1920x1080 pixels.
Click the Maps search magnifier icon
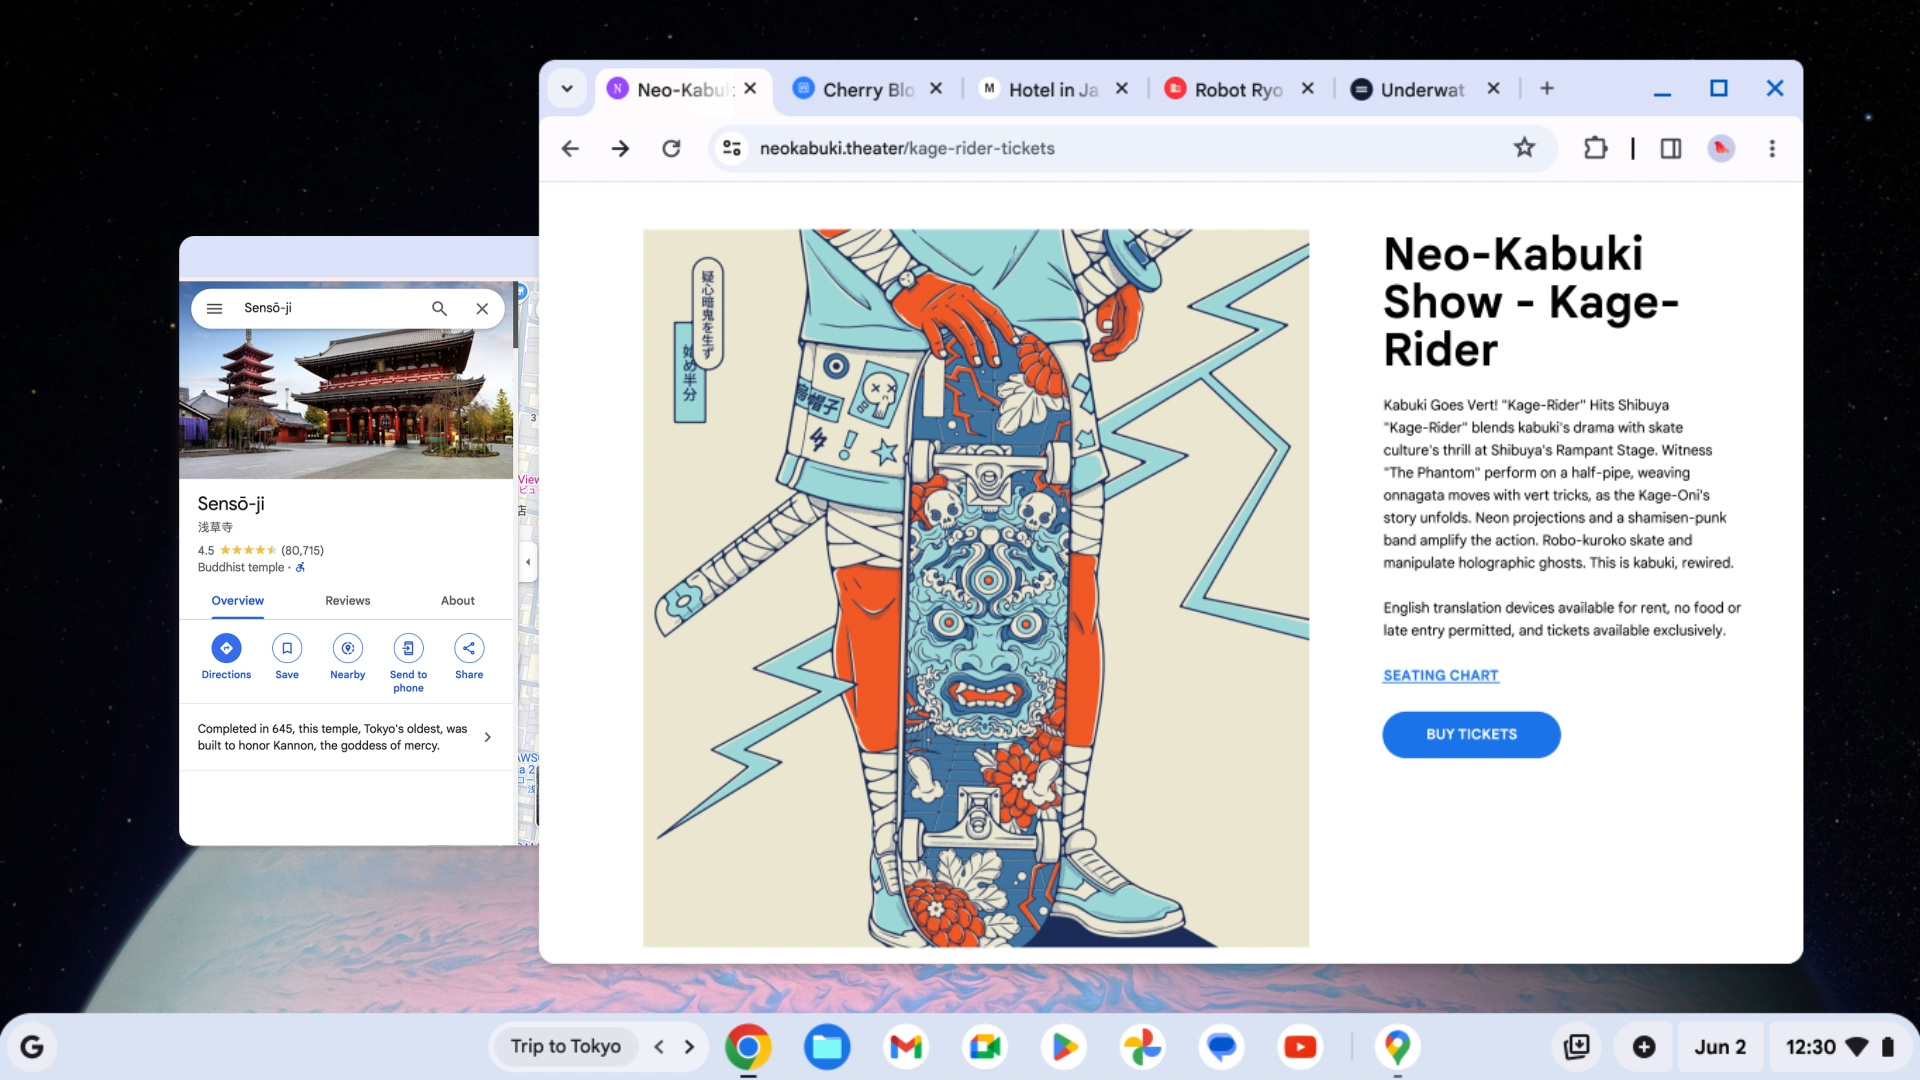coord(439,308)
